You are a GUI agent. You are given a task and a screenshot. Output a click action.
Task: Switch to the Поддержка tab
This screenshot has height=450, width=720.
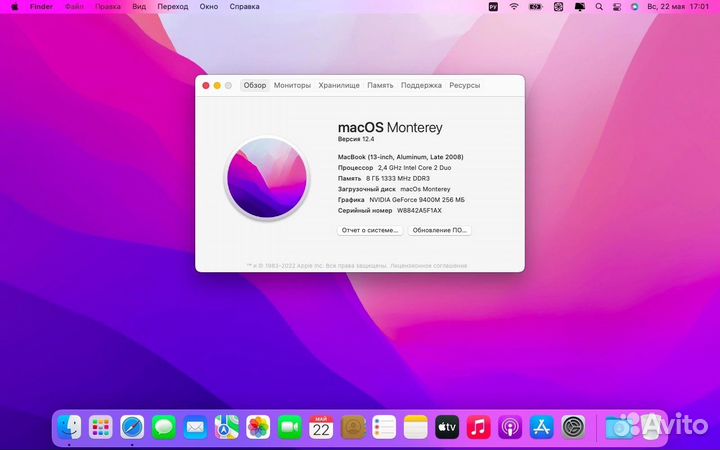421,85
